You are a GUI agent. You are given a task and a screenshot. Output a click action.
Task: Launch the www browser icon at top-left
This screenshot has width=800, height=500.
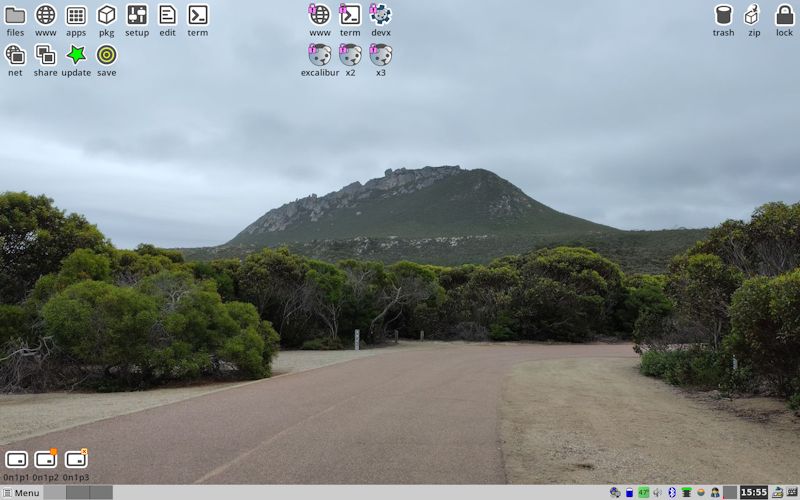click(45, 20)
